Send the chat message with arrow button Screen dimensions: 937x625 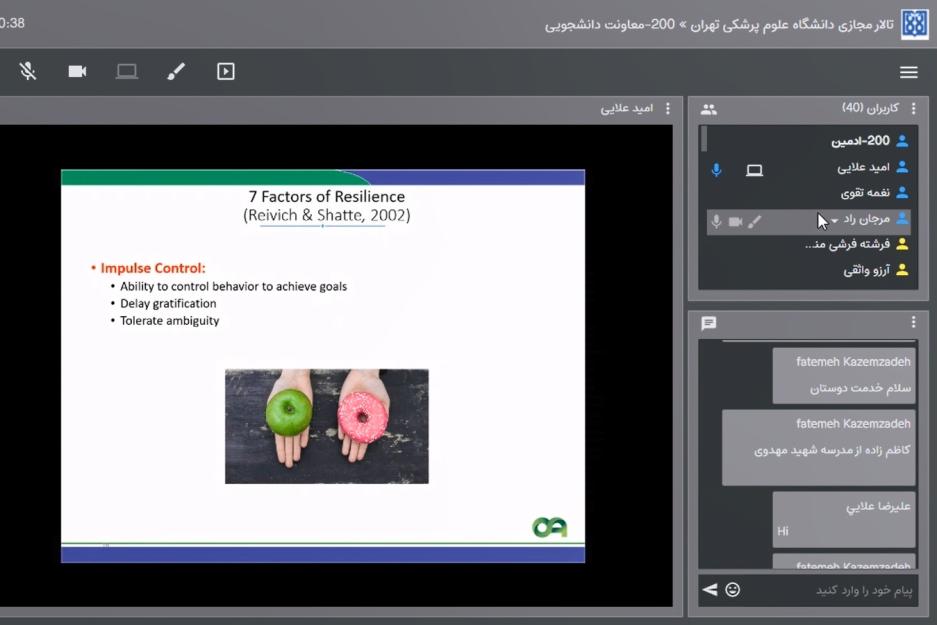tap(710, 590)
